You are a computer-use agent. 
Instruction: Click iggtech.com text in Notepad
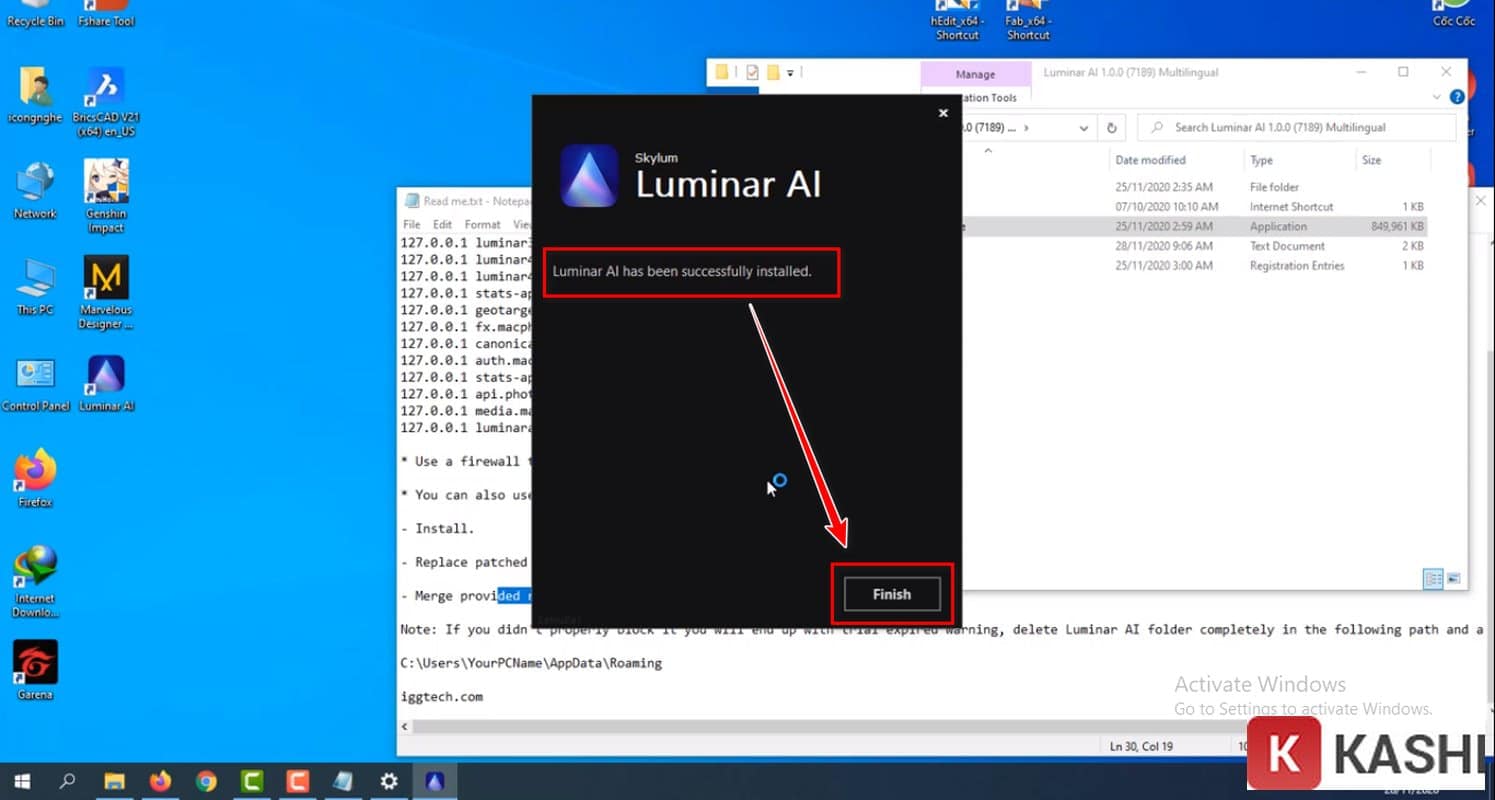point(441,696)
